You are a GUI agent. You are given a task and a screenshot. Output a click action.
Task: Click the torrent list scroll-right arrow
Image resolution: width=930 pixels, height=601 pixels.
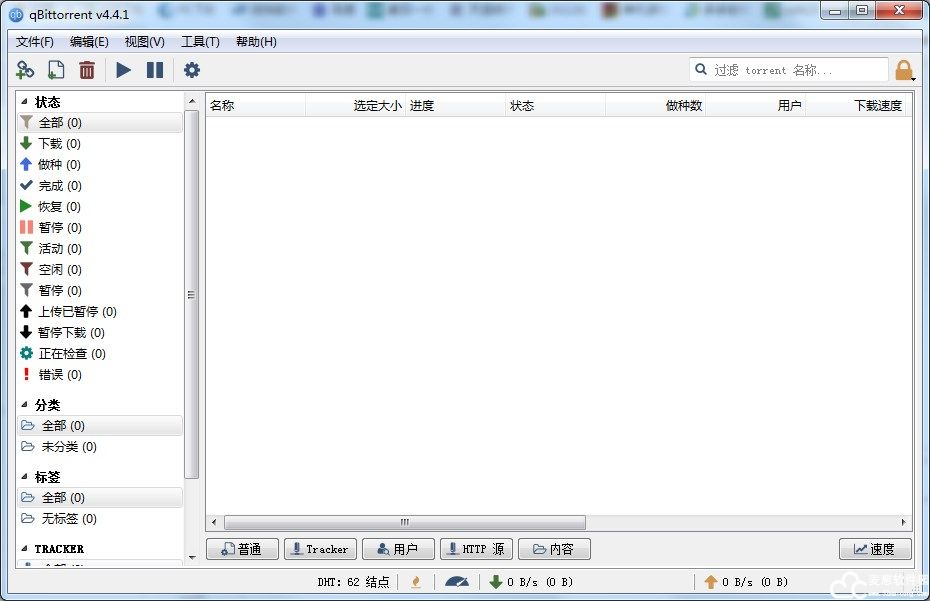[x=903, y=522]
